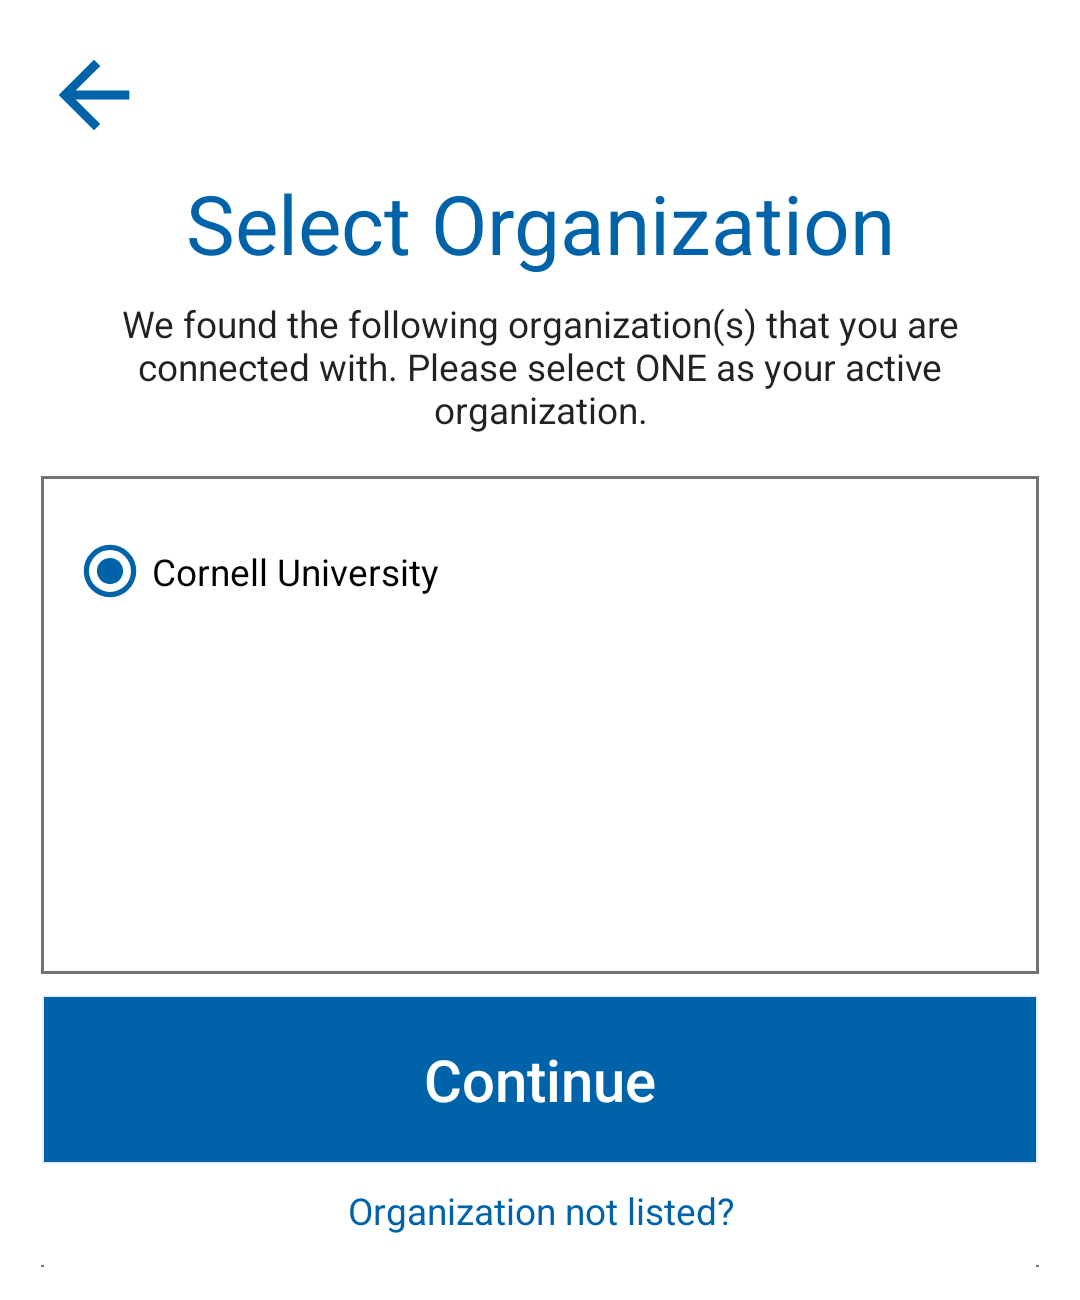Return to previous screen via top-left arrow
The height and width of the screenshot is (1300, 1080).
point(95,95)
